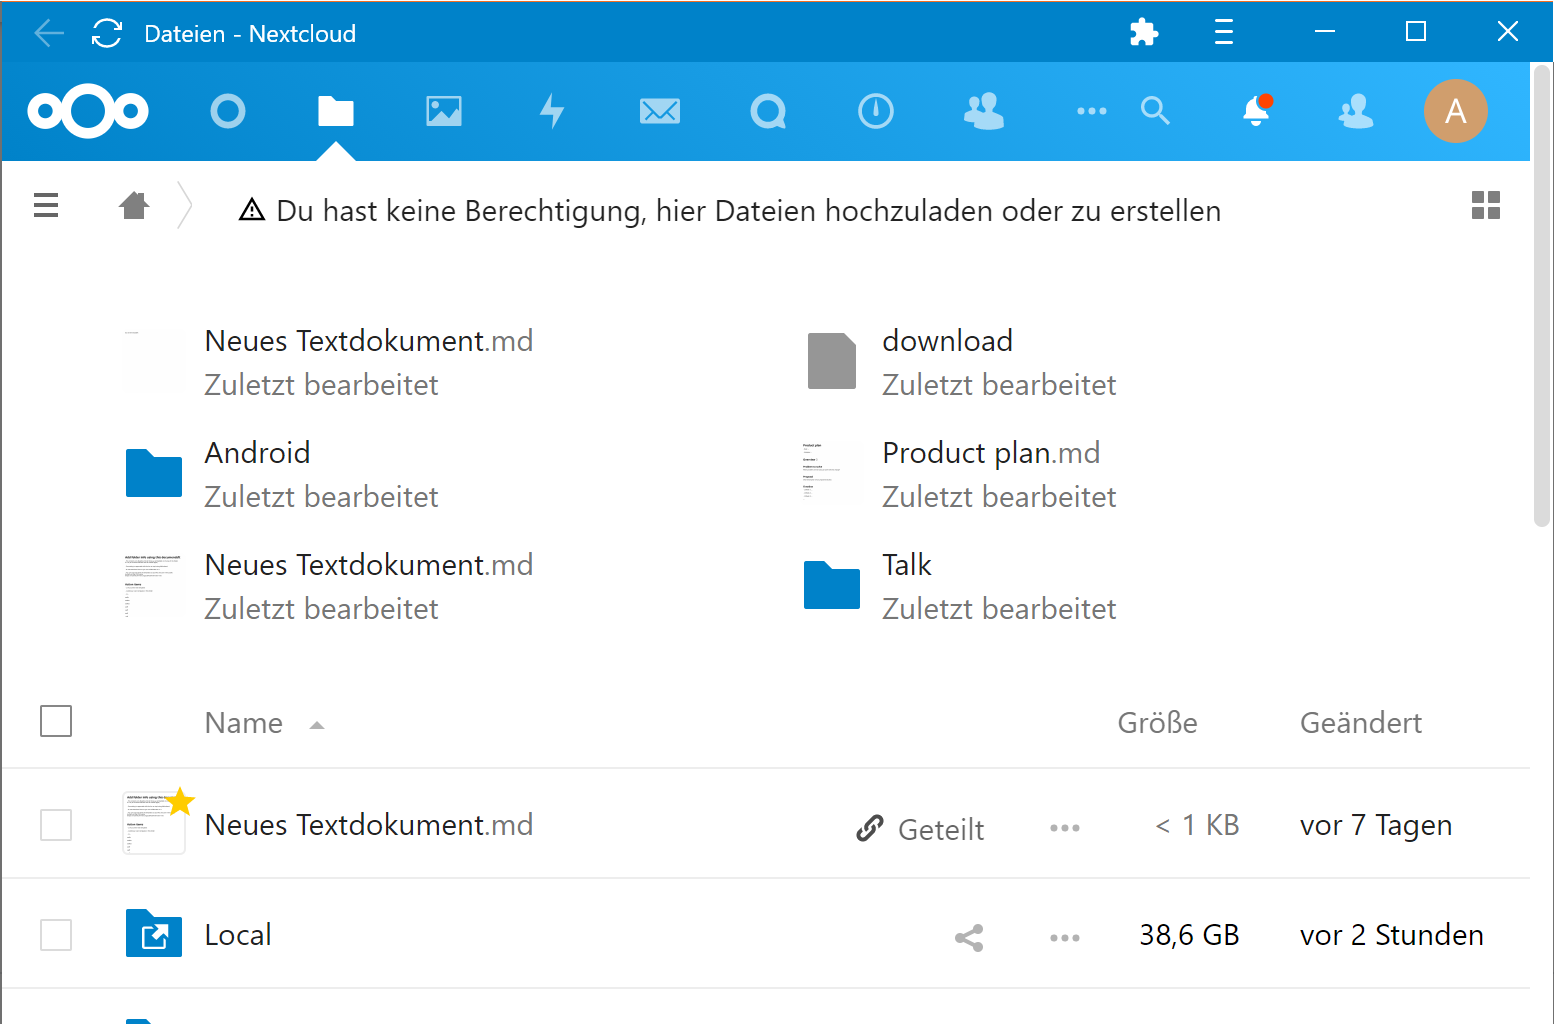This screenshot has width=1554, height=1024.
Task: Click file size 38,6 GB for Local
Action: click(1189, 935)
